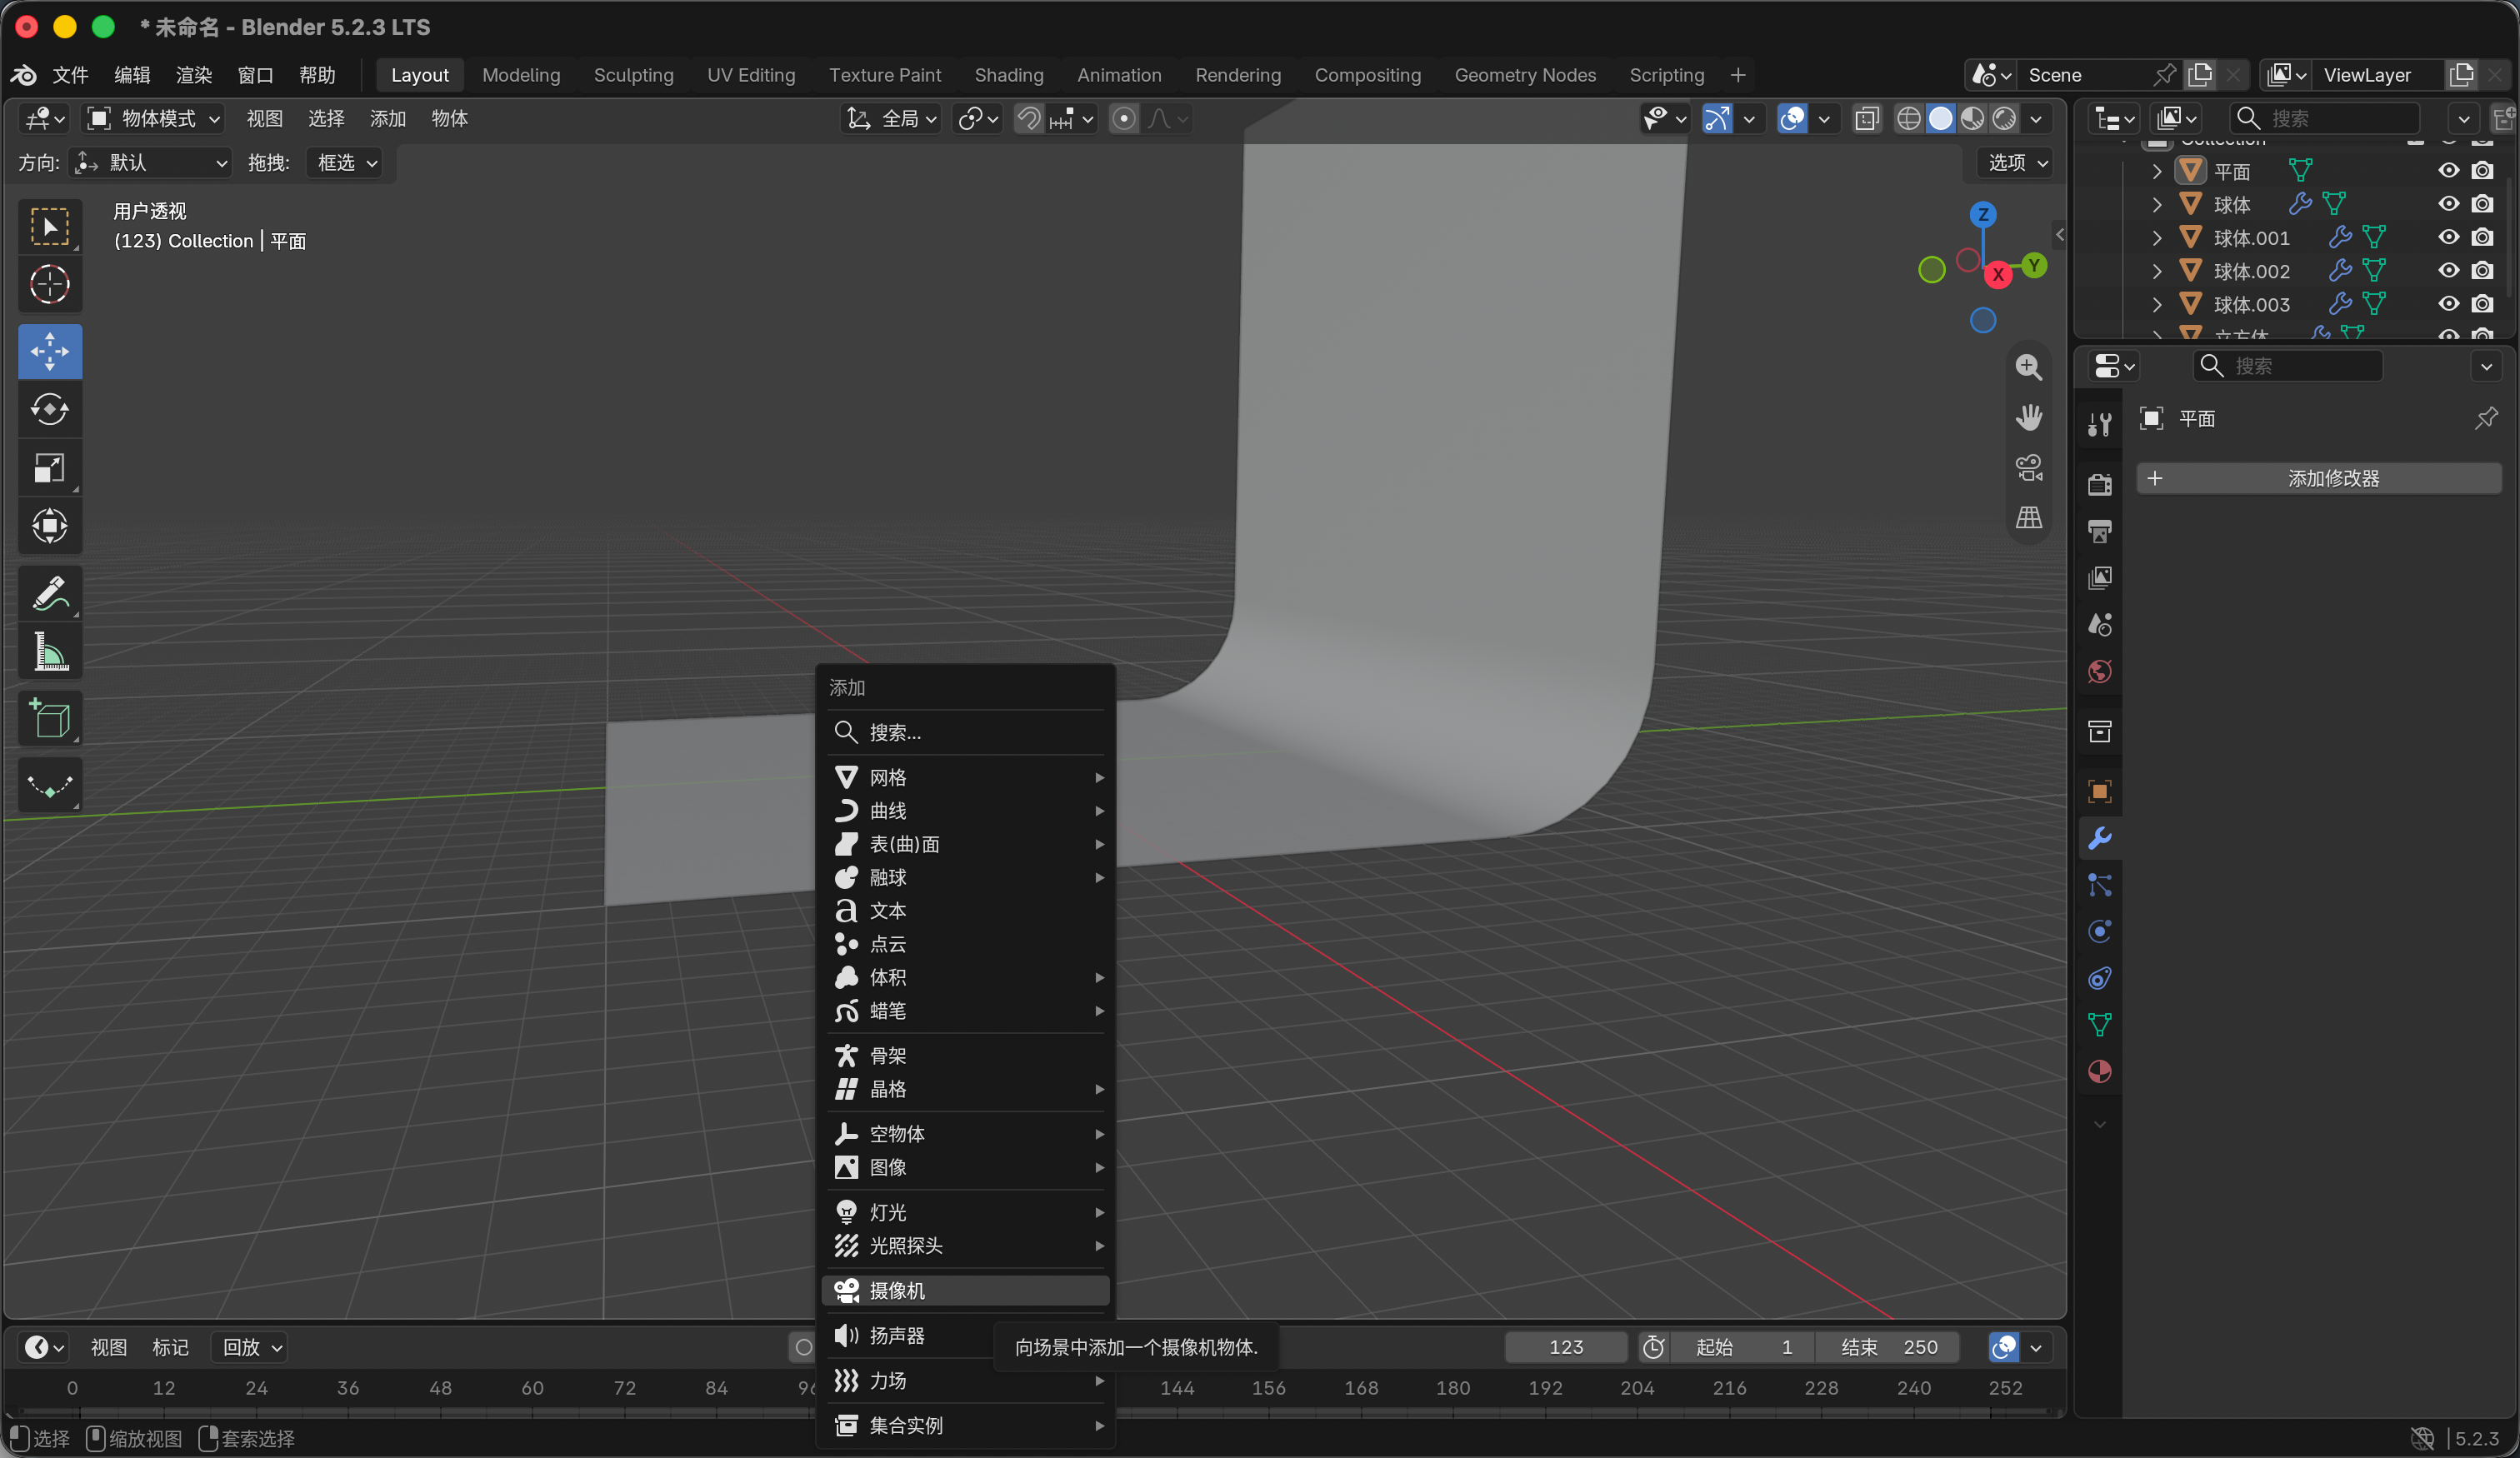
Task: Open the World properties tab
Action: pos(2100,671)
